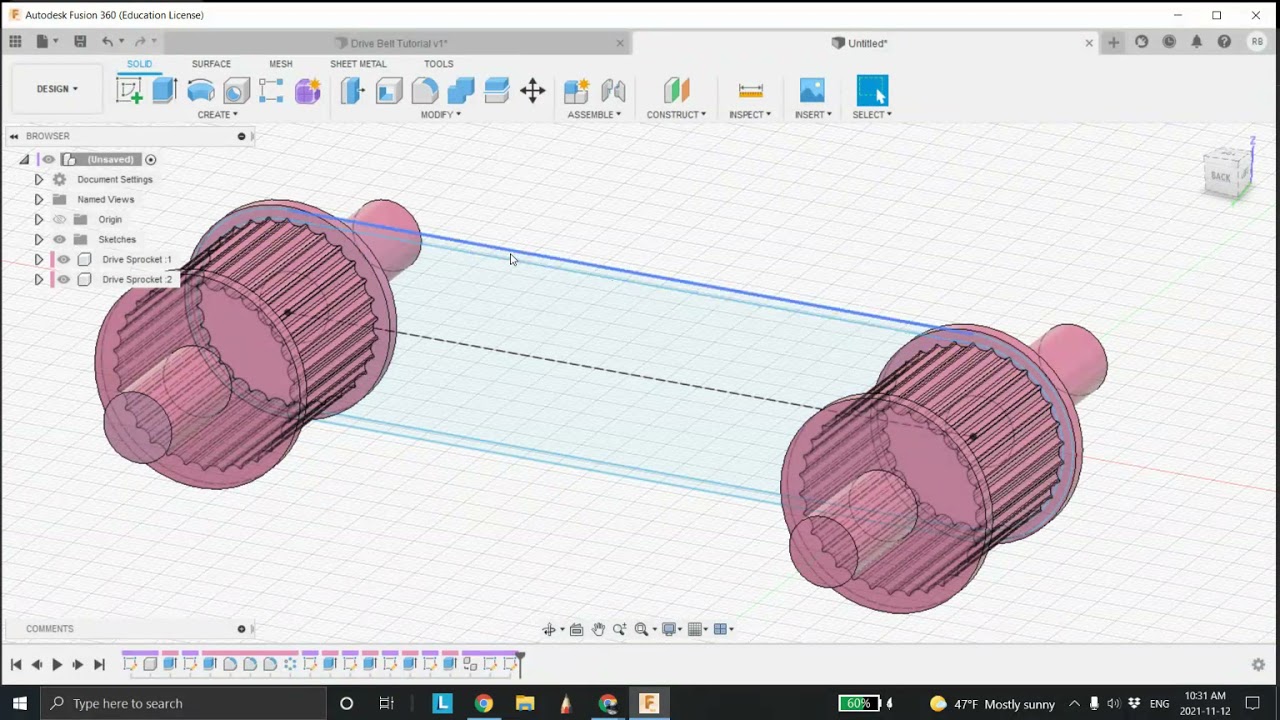
Task: Expand the Drive Sprocket:1 node
Action: tap(38, 259)
